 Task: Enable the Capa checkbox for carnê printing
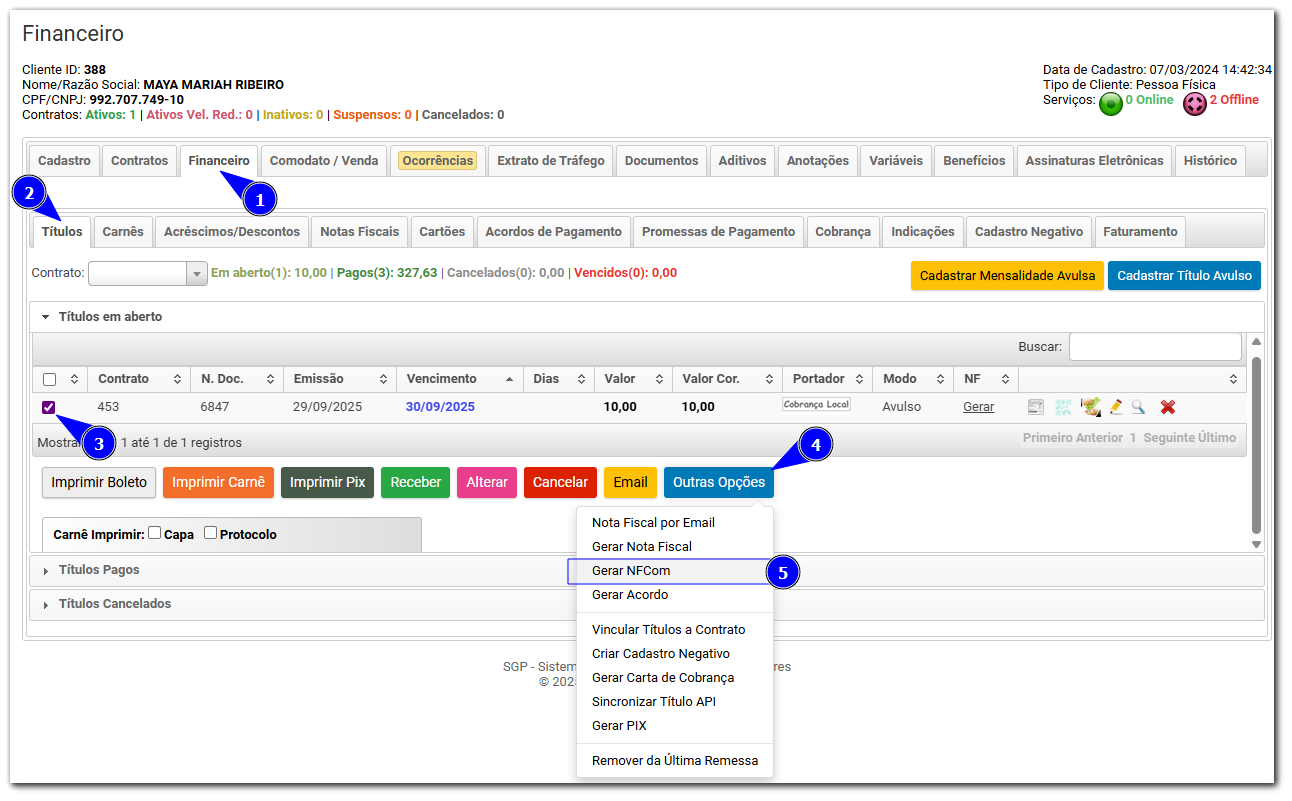155,533
